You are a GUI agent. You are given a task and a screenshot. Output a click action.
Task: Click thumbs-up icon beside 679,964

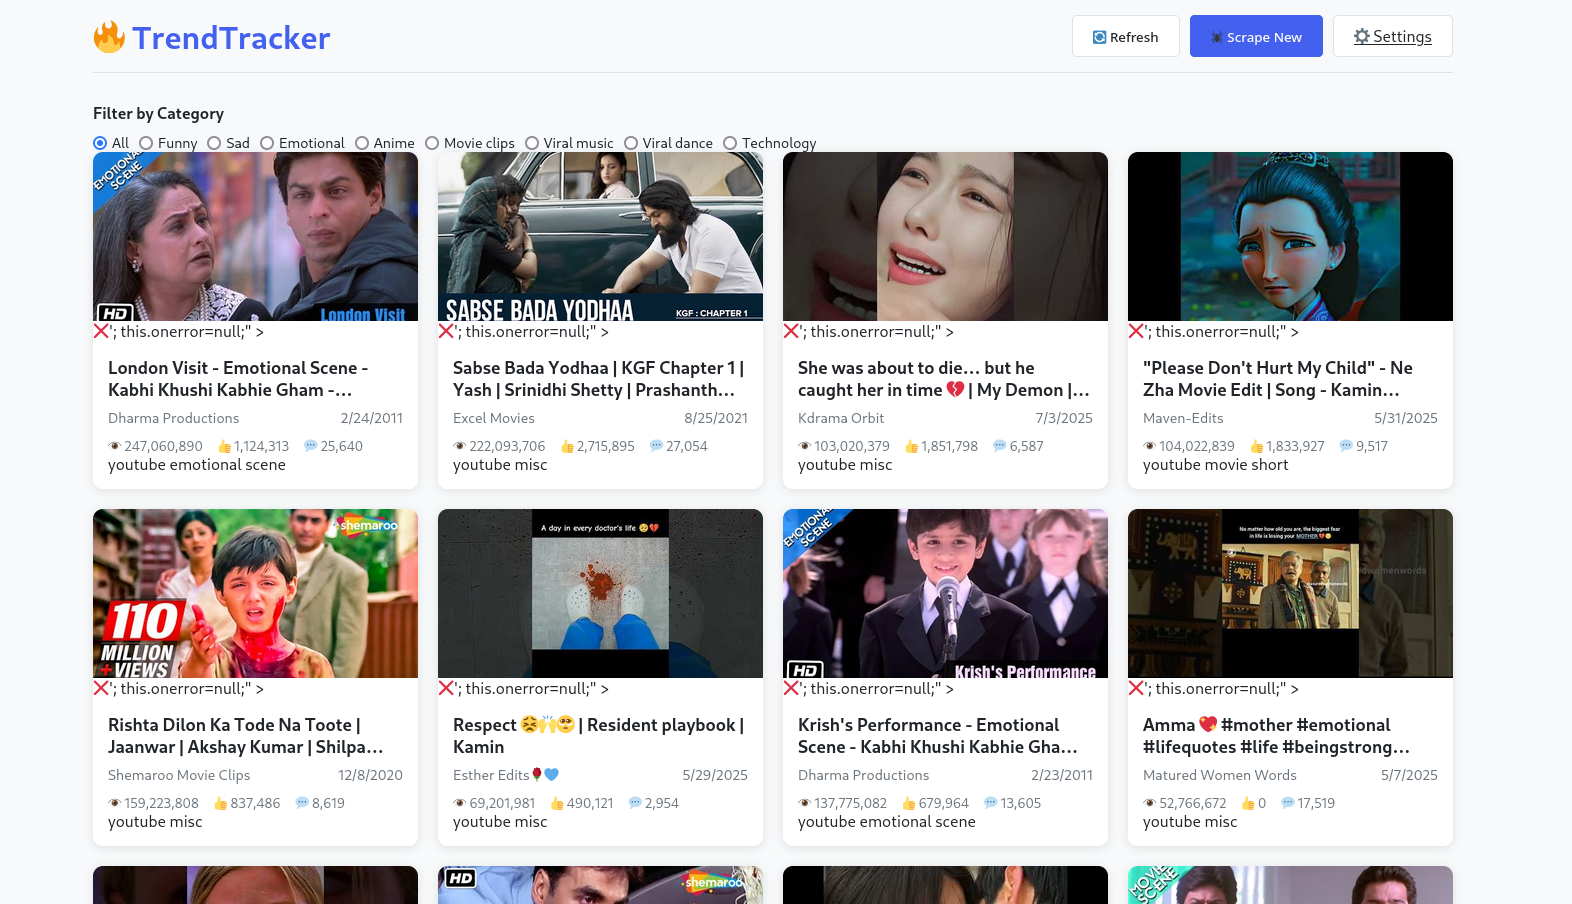(x=909, y=803)
